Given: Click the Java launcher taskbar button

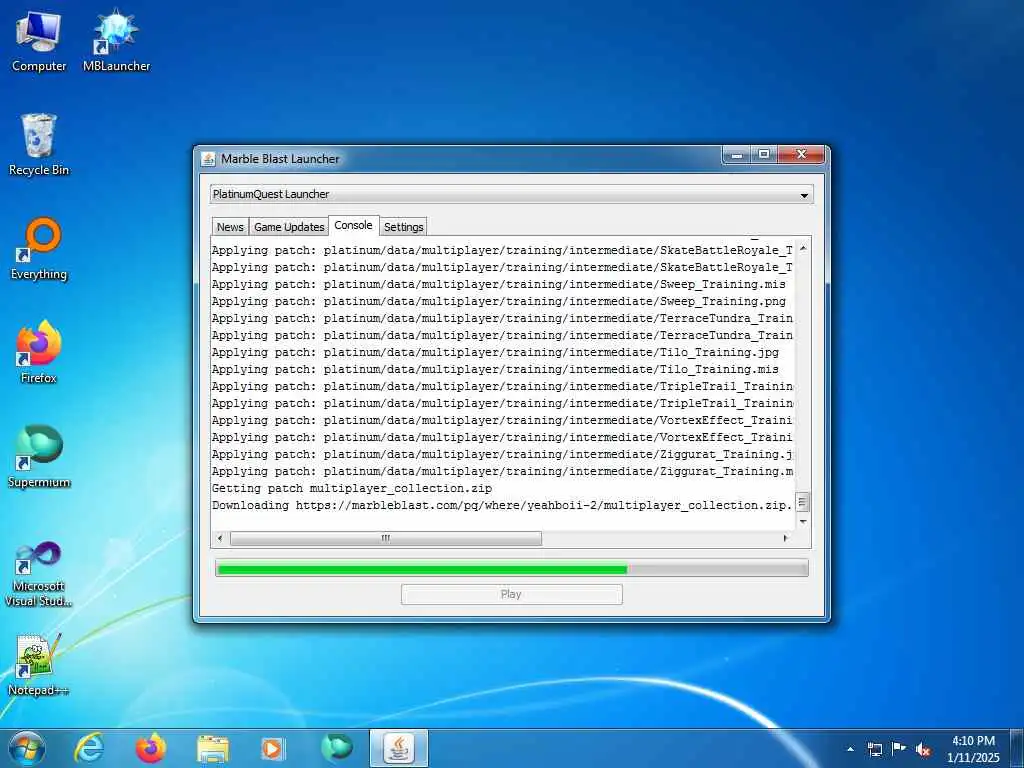Looking at the screenshot, I should pos(398,748).
